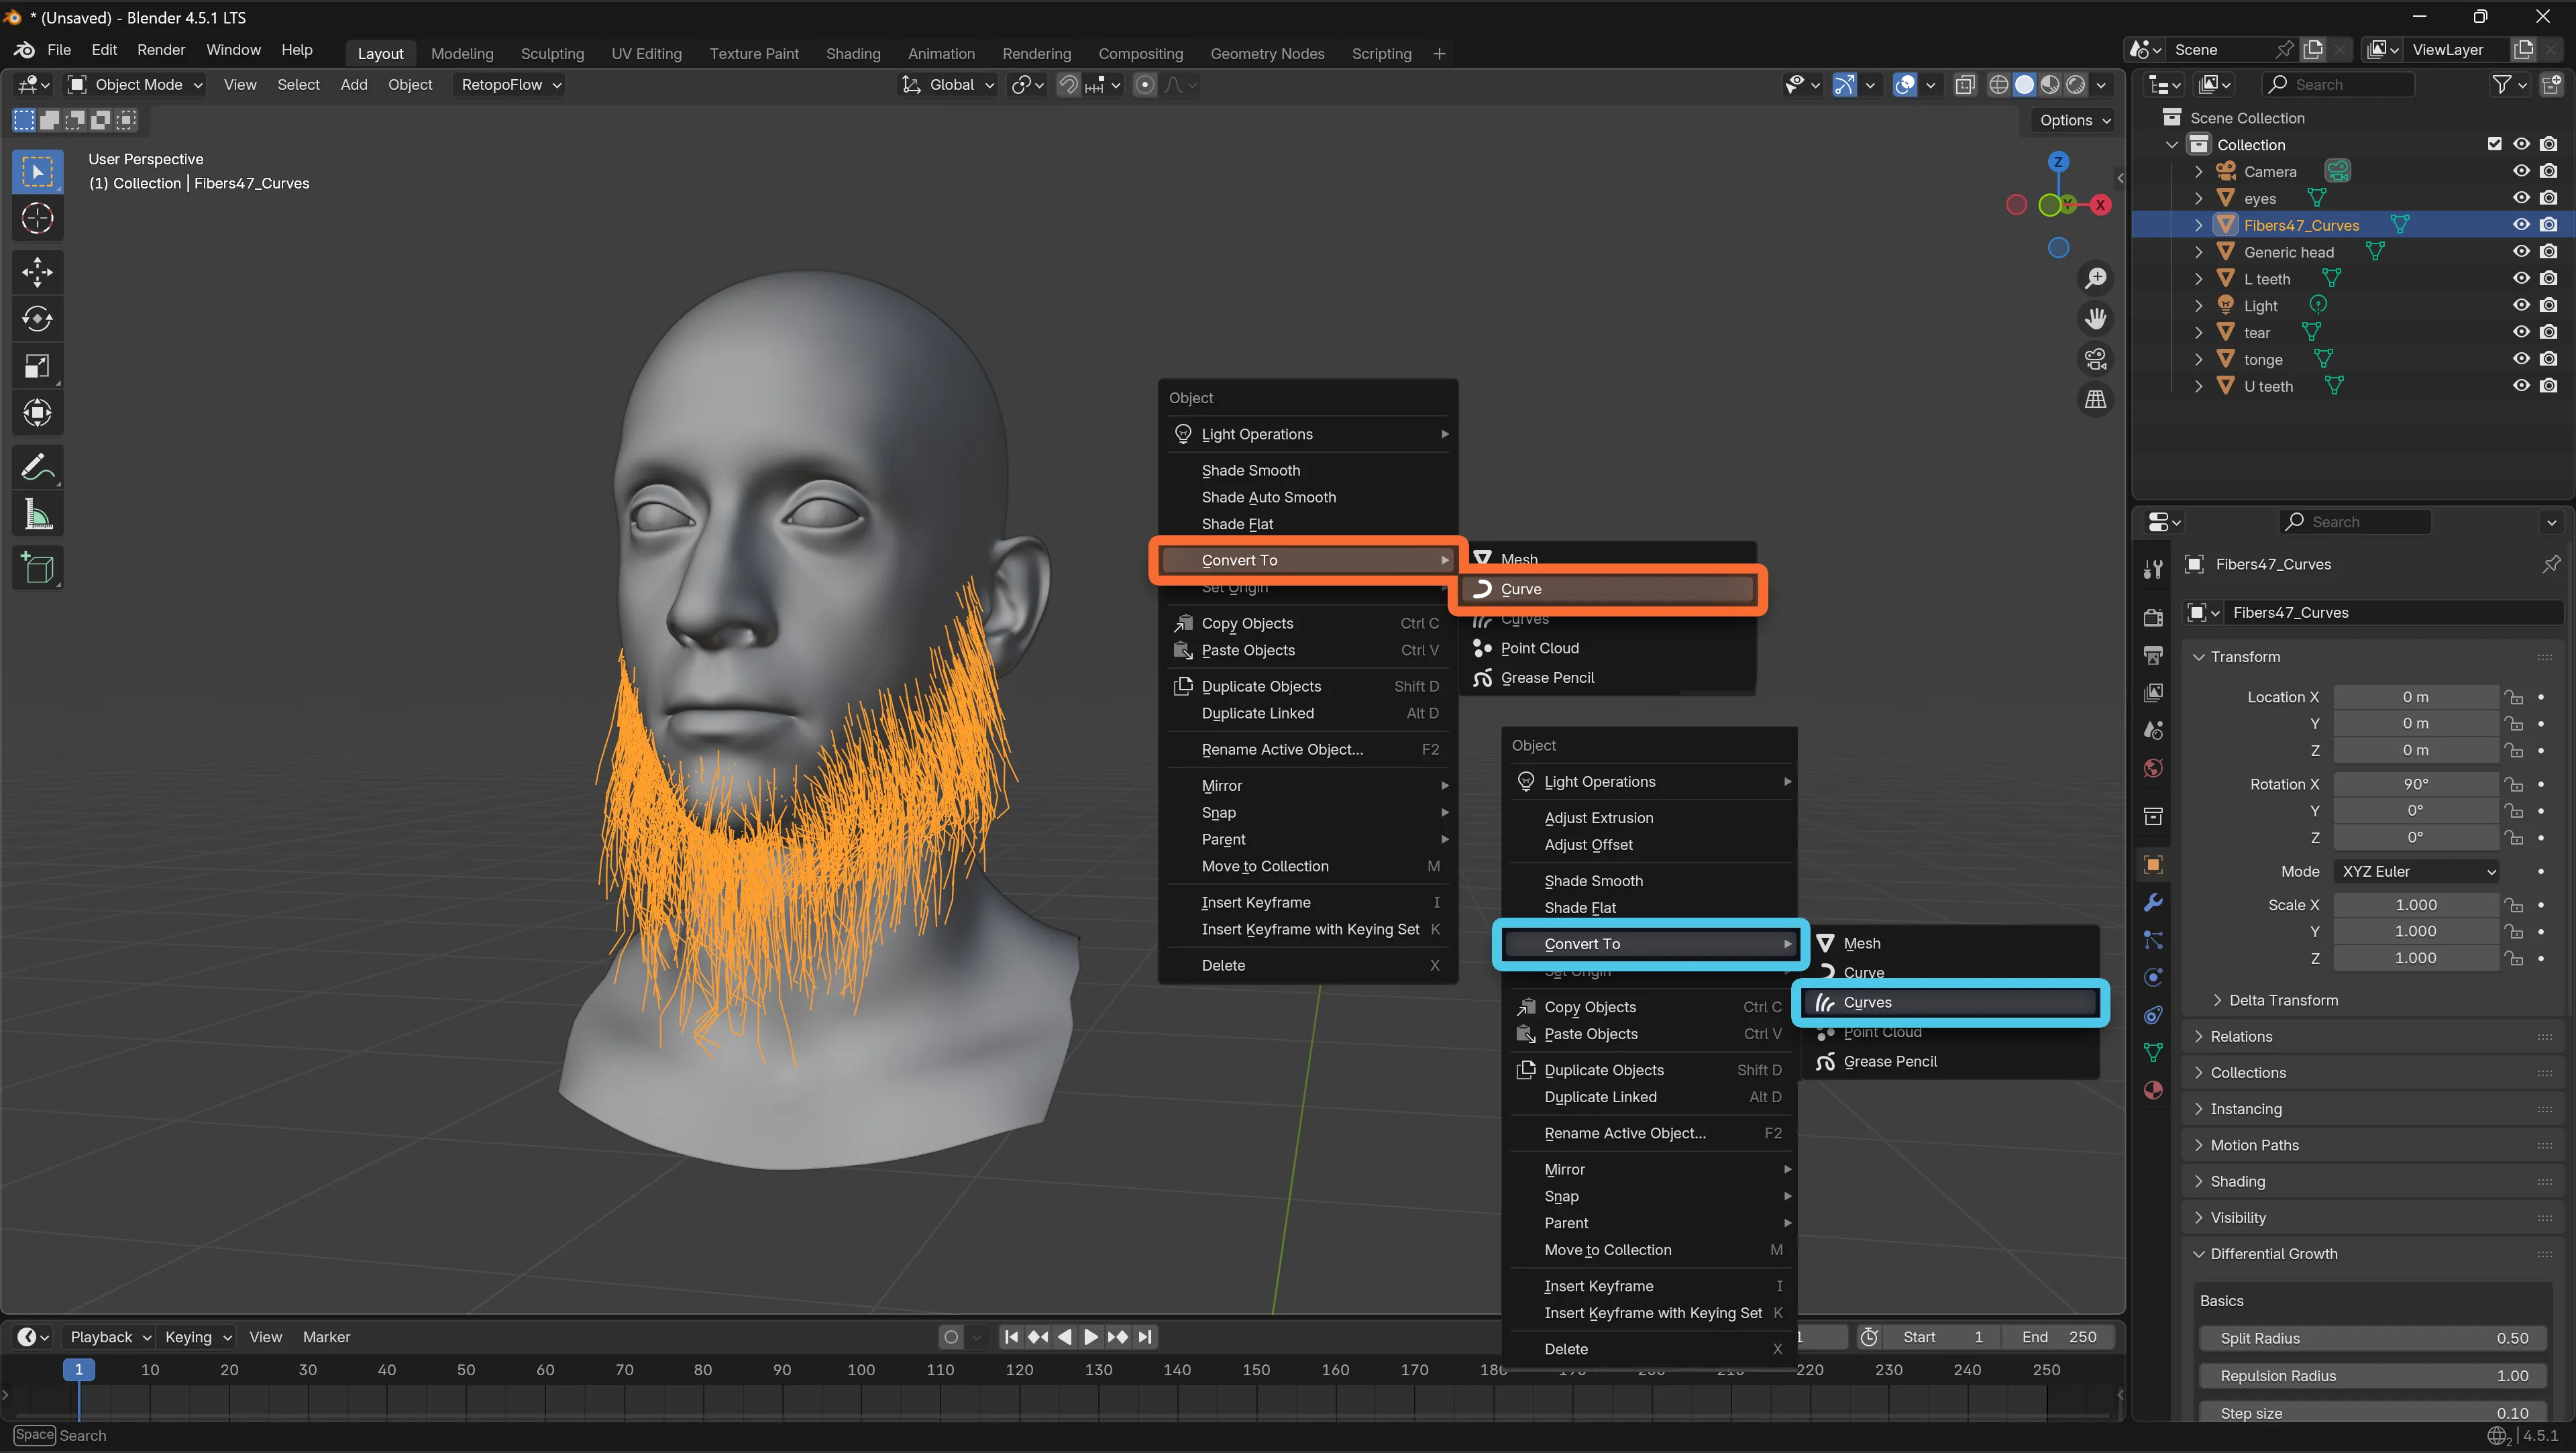Activate the Transform tool

pos(37,413)
